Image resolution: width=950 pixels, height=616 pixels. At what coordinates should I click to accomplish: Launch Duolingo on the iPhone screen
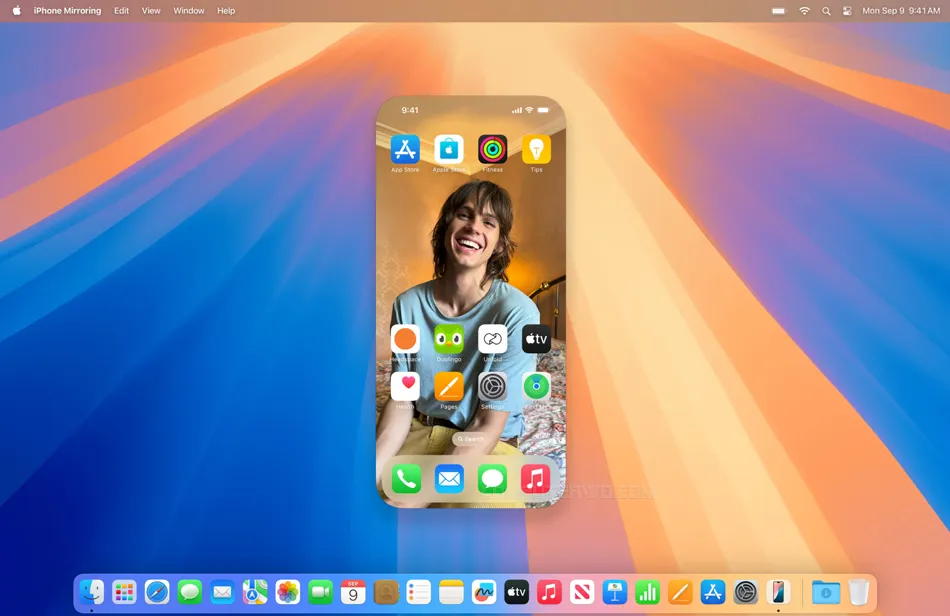point(449,339)
